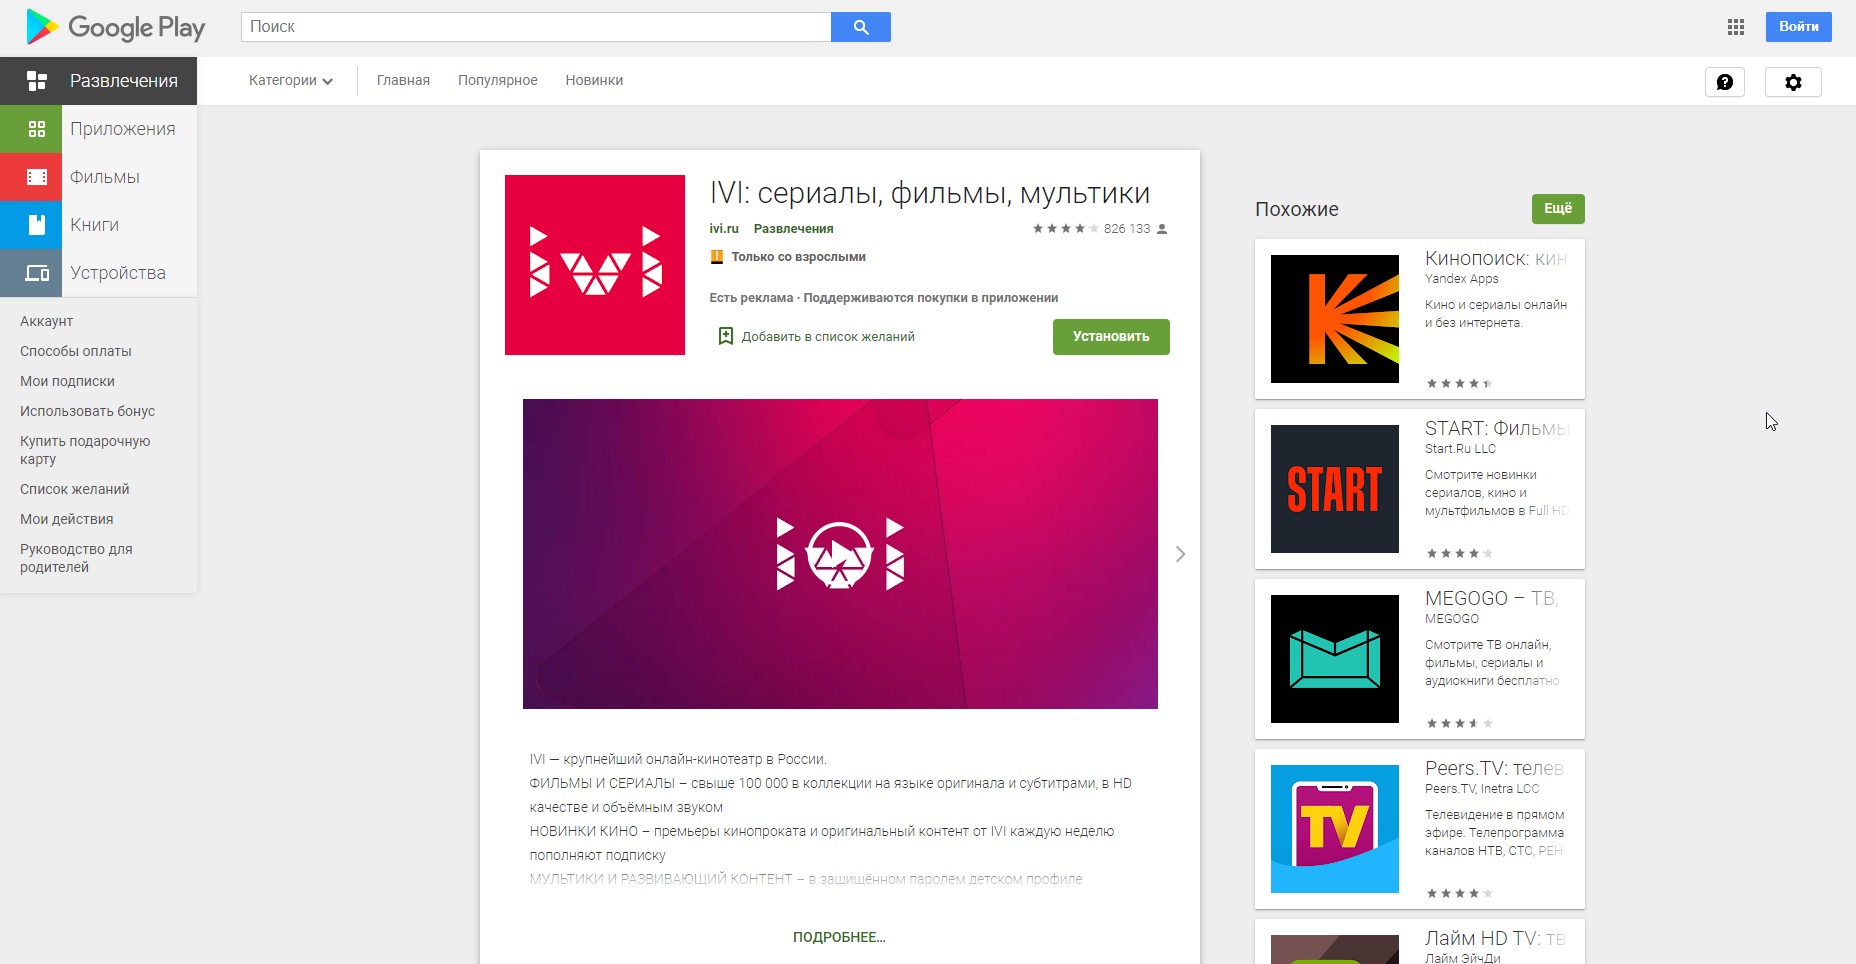Image resolution: width=1856 pixels, height=964 pixels.
Task: Play the IVI promo video
Action: click(840, 554)
